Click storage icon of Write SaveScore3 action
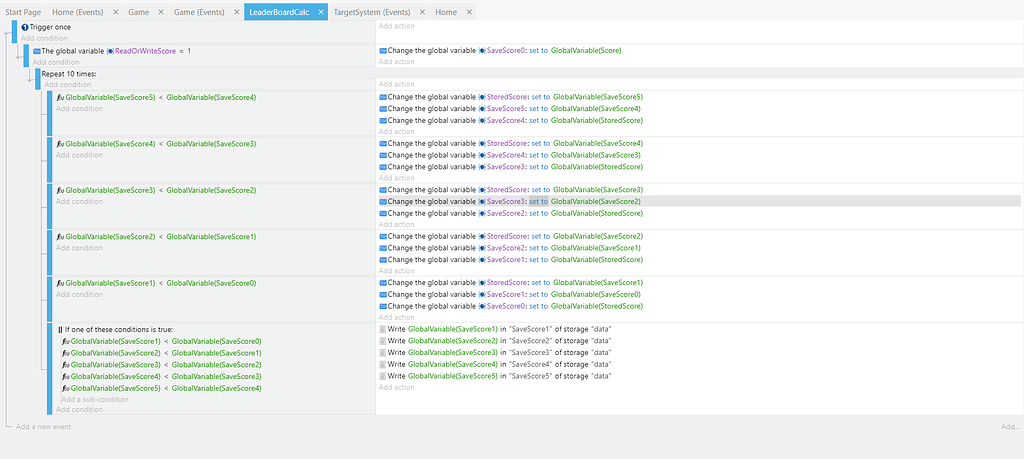The width and height of the screenshot is (1024, 459). pos(383,352)
